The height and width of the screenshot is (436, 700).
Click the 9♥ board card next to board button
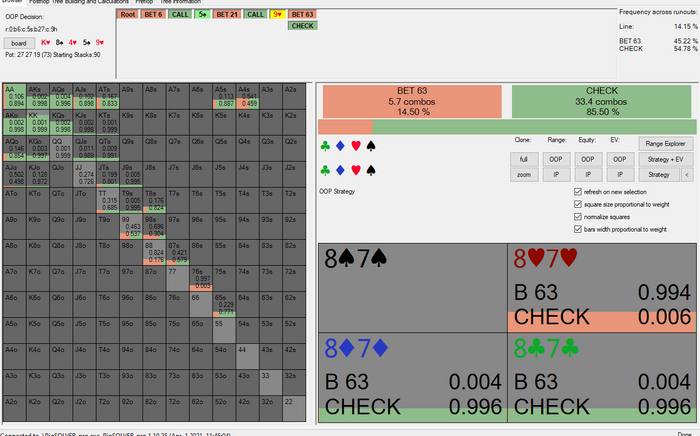click(x=100, y=42)
